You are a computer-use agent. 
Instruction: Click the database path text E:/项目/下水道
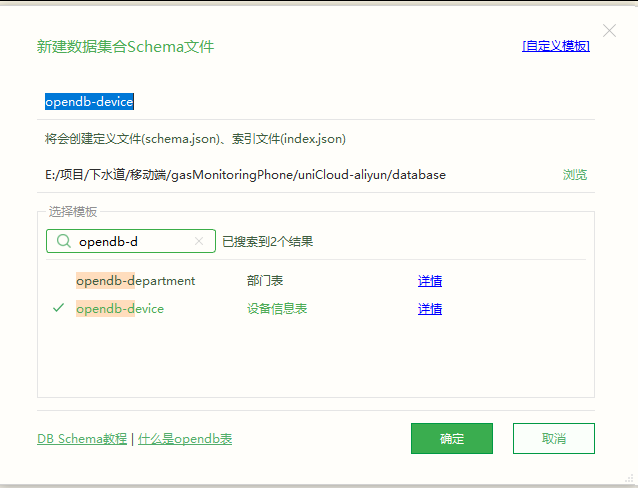[x=245, y=175]
